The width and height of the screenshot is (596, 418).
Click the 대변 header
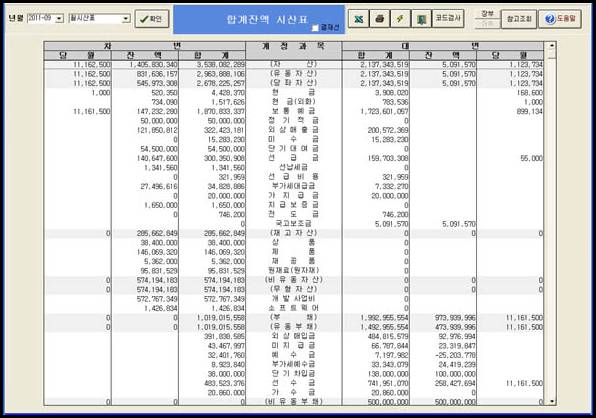(442, 46)
